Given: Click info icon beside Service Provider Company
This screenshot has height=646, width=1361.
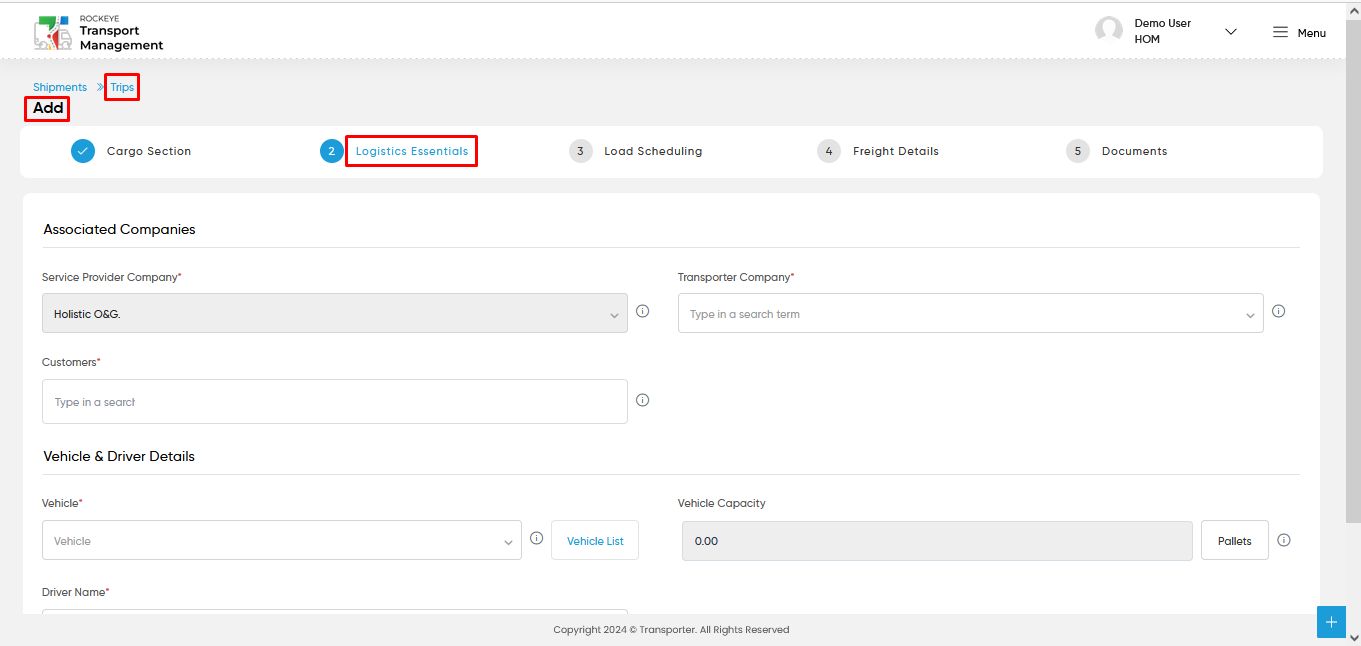Looking at the screenshot, I should [643, 311].
